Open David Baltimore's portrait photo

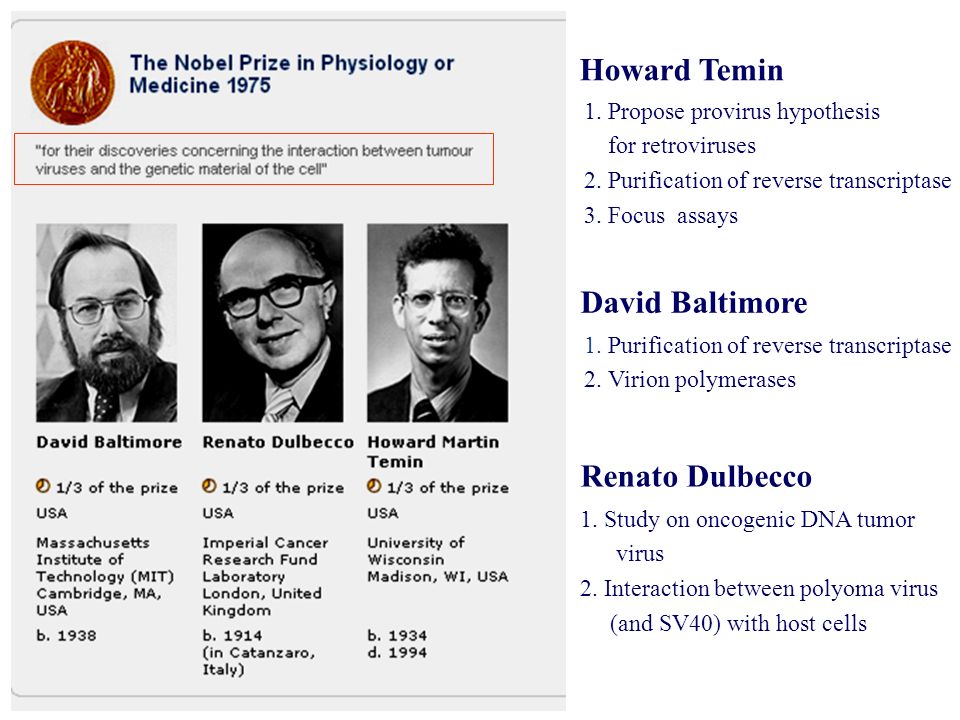click(x=107, y=323)
